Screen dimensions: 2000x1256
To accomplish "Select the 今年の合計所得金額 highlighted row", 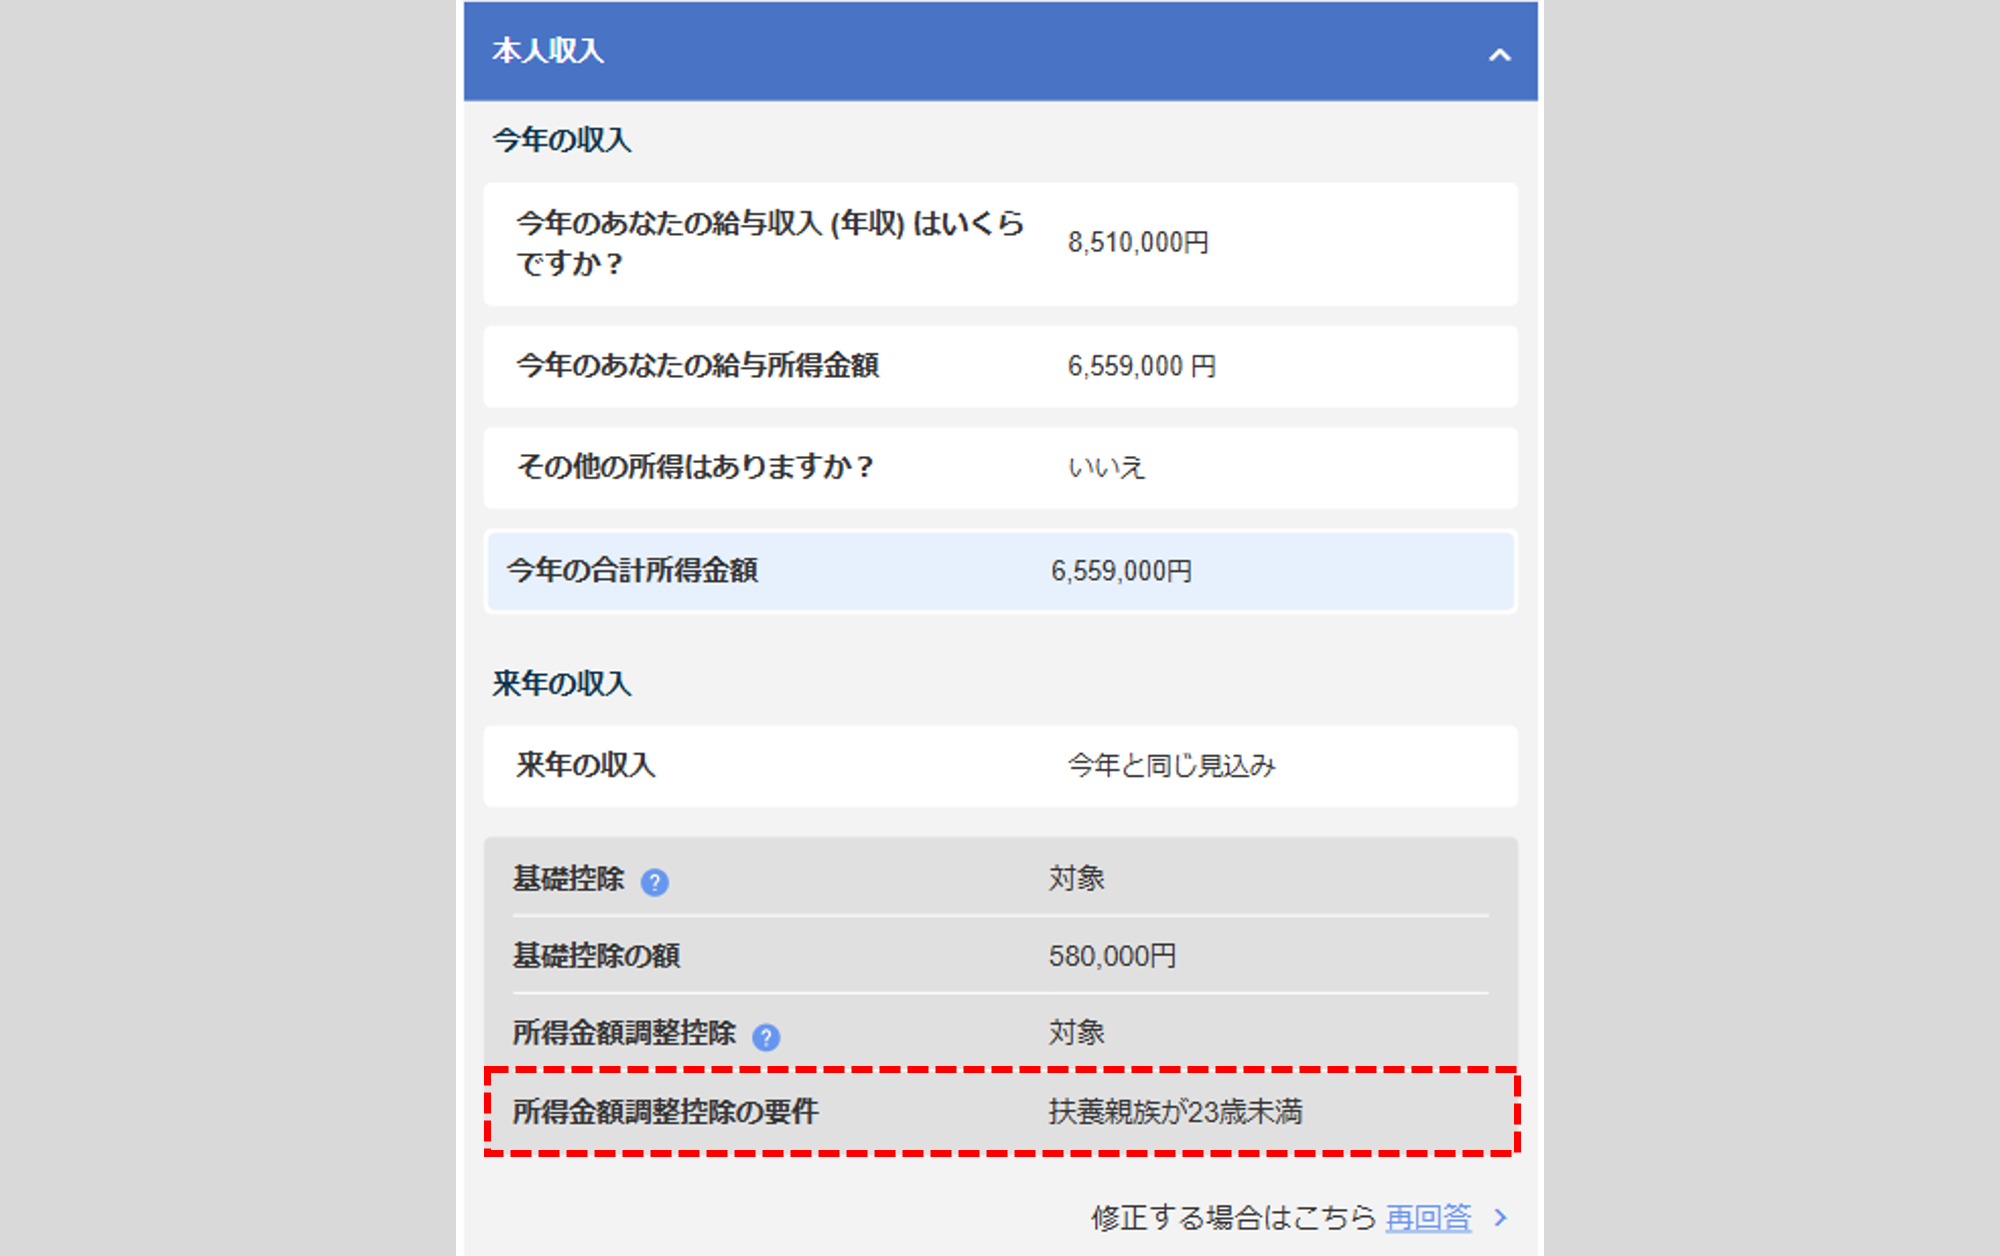I will [x=1000, y=571].
